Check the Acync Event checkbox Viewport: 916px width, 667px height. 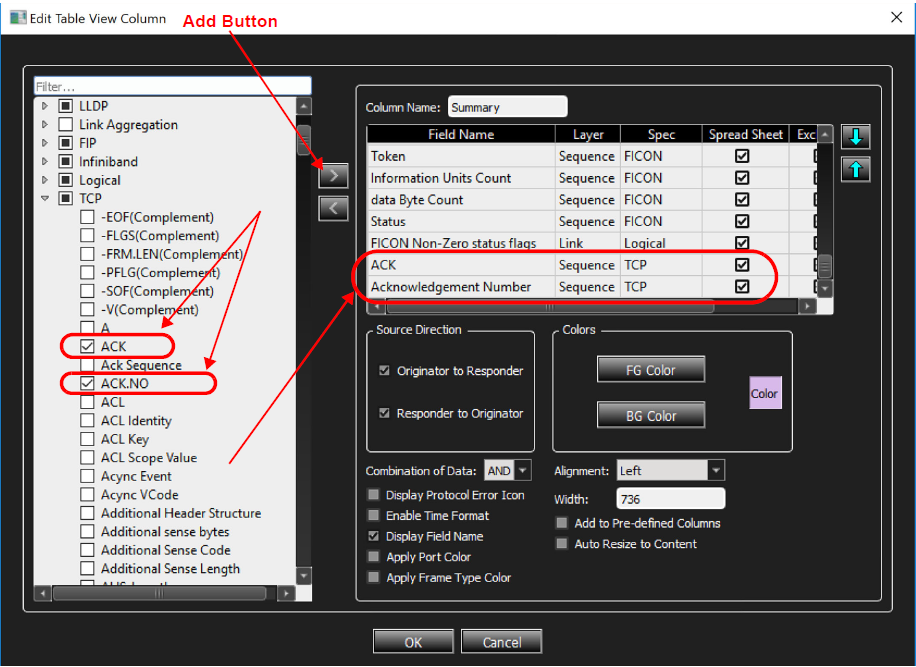point(87,476)
